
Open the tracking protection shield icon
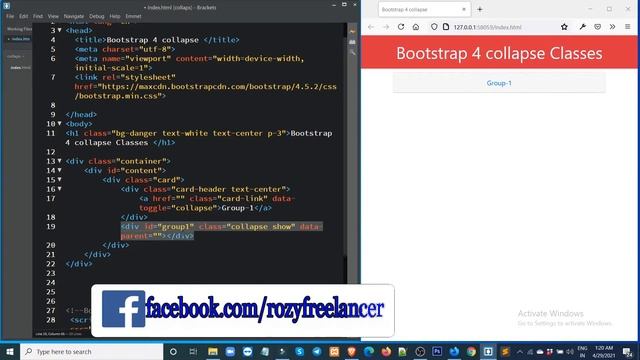click(434, 27)
